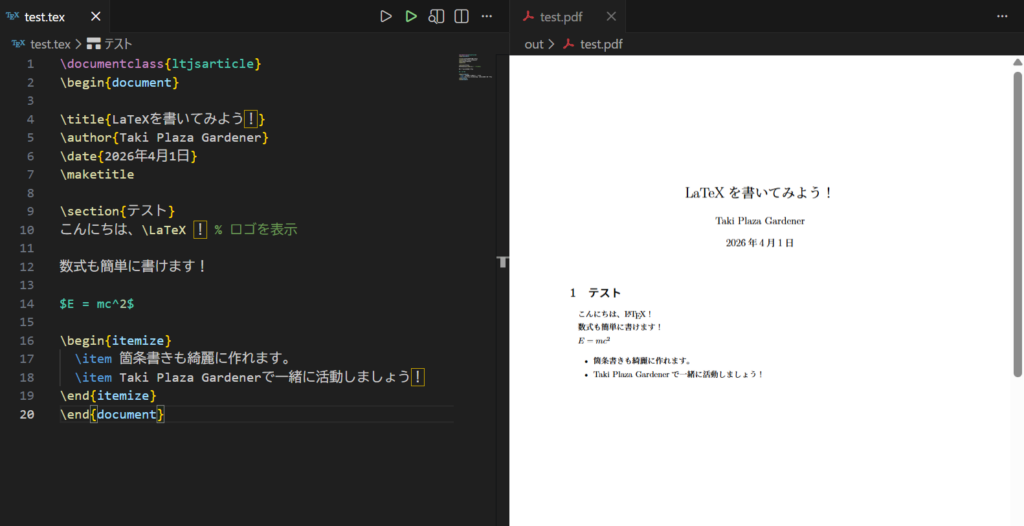Place cursor on \maketitle line
Viewport: 1024px width, 526px height.
click(x=96, y=174)
